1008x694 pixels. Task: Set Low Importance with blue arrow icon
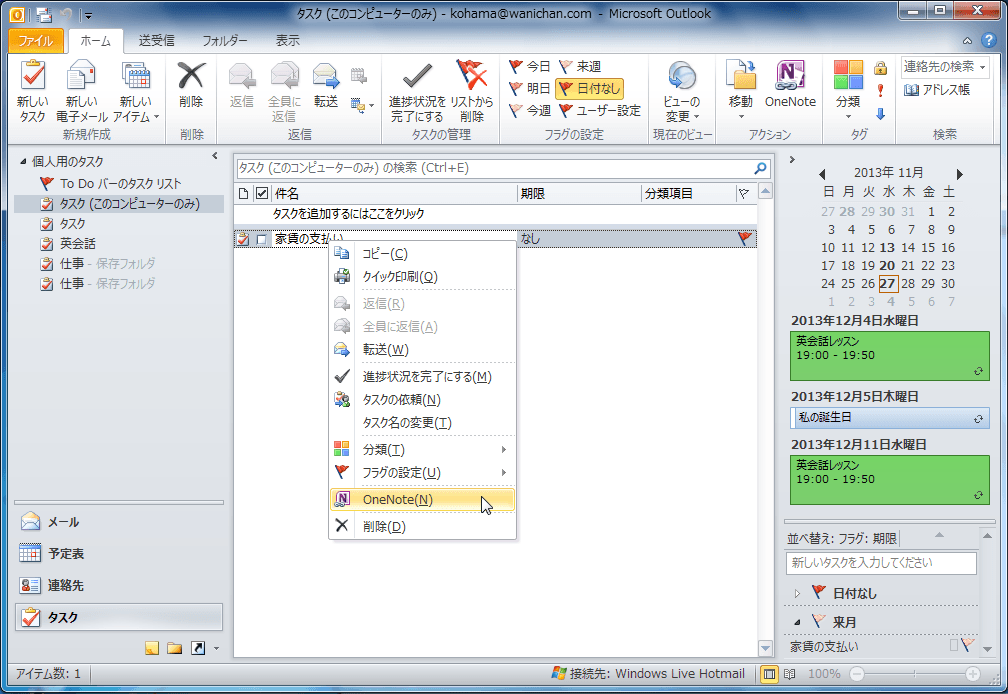coord(880,114)
